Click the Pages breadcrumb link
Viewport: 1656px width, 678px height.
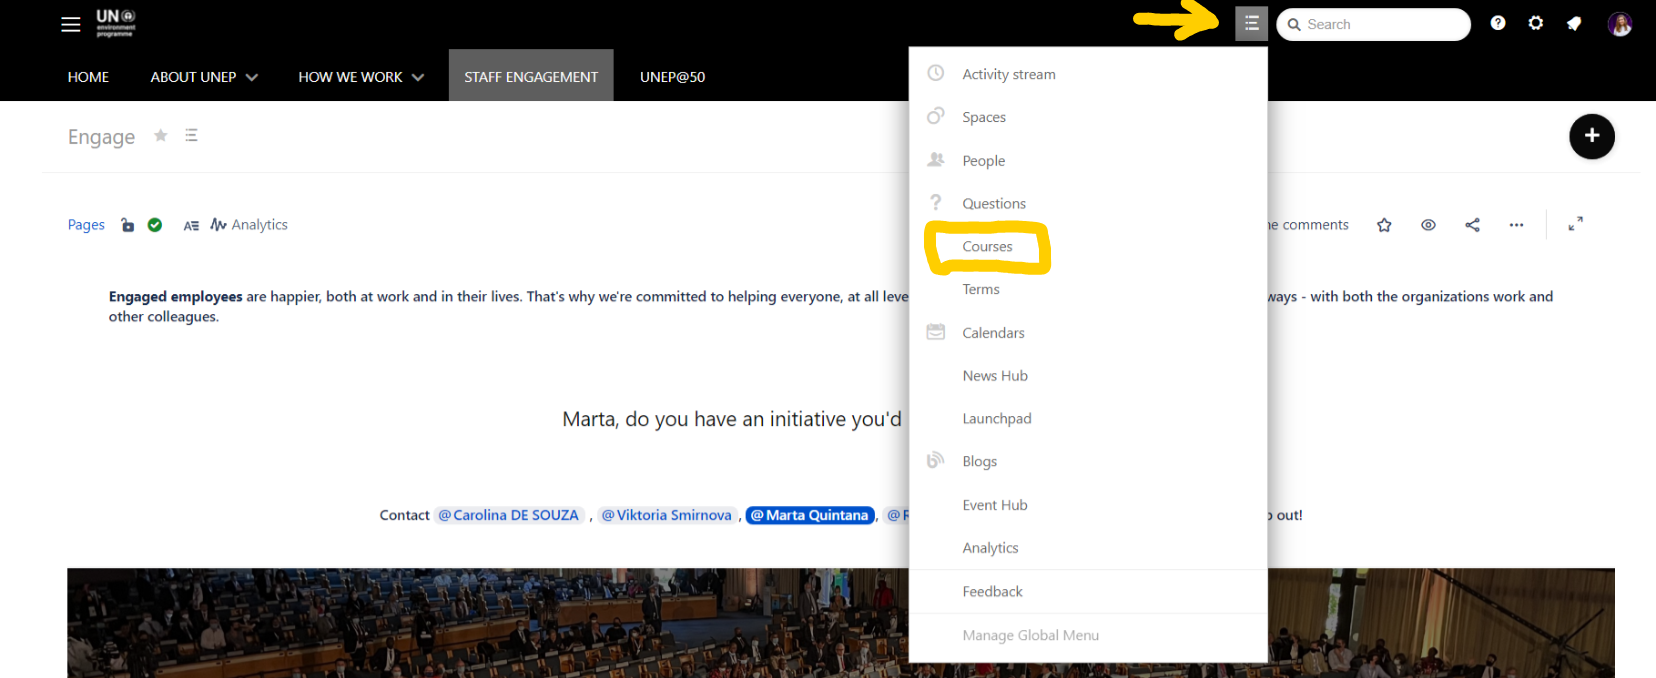tap(86, 225)
